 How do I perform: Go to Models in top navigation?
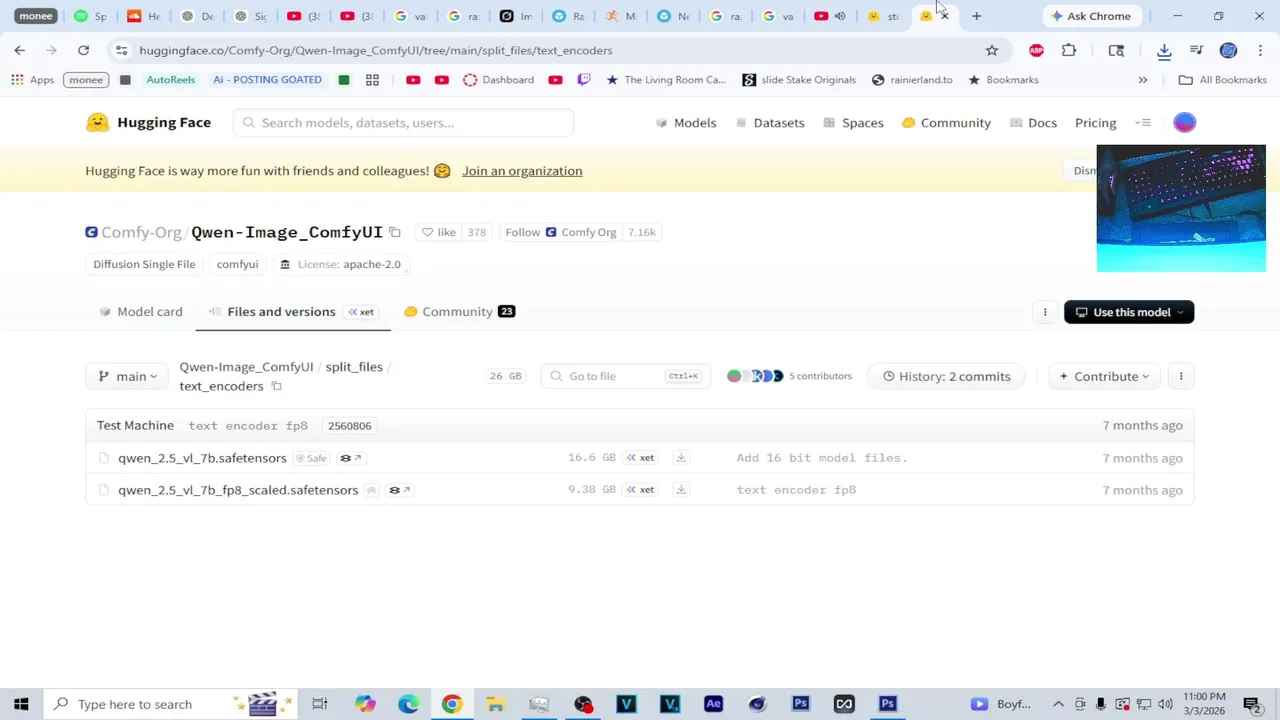686,122
